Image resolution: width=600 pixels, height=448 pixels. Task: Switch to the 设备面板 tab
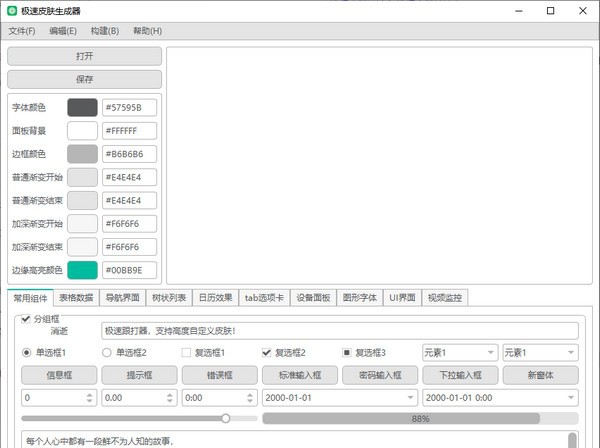[x=313, y=298]
